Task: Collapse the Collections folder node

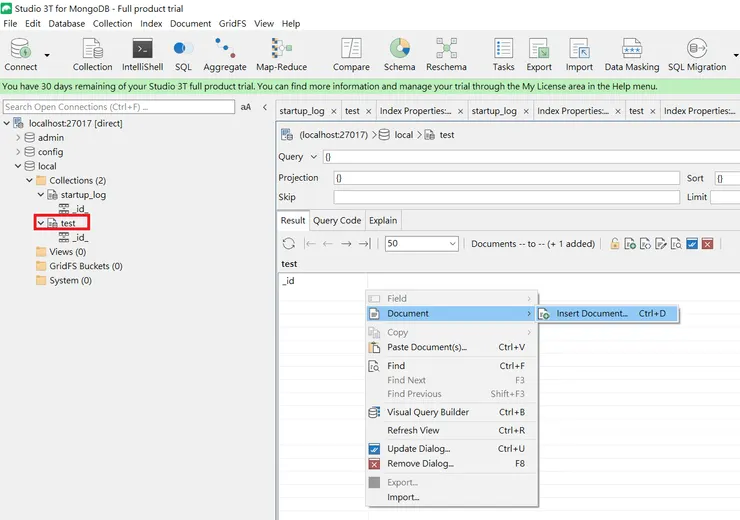Action: pyautogui.click(x=29, y=181)
